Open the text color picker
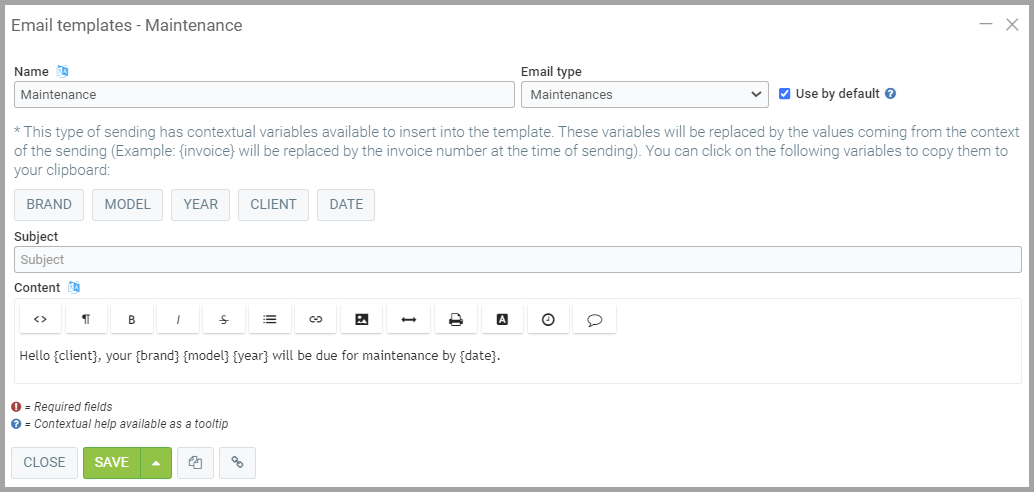Viewport: 1034px width, 492px height. 502,319
